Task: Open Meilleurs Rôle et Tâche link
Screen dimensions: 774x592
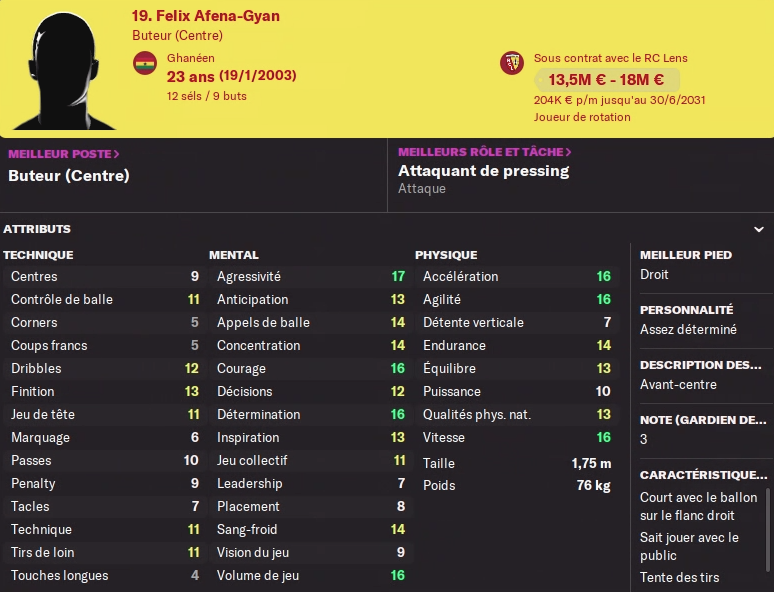Action: pos(485,152)
